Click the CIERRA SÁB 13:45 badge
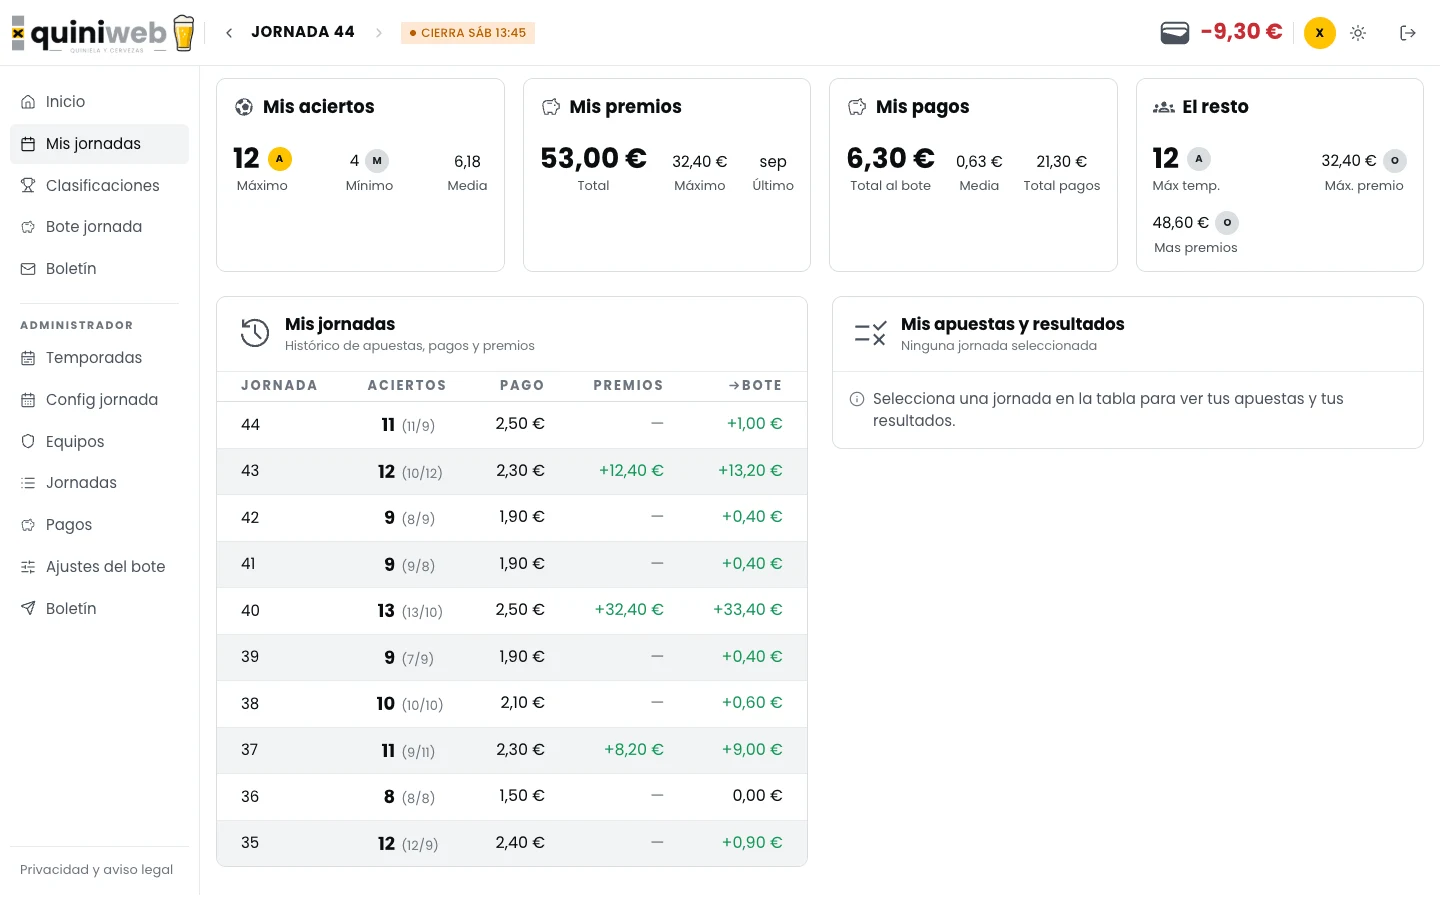 [x=468, y=33]
